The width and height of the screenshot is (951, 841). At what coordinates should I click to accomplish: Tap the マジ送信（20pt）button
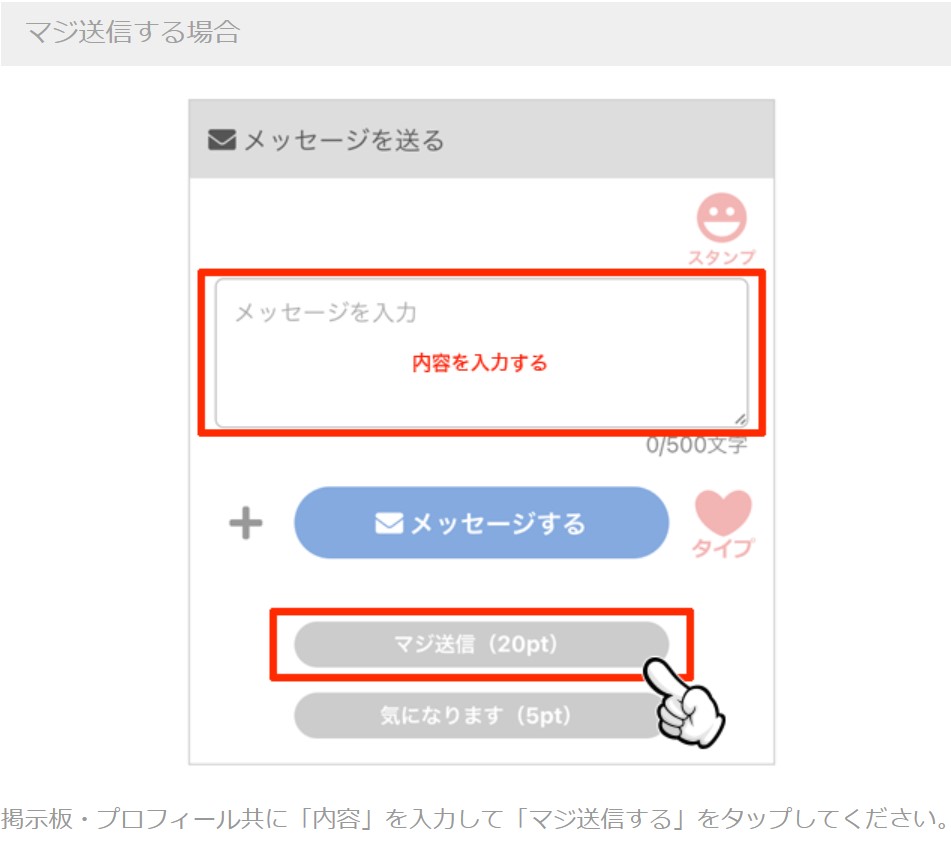(x=482, y=644)
